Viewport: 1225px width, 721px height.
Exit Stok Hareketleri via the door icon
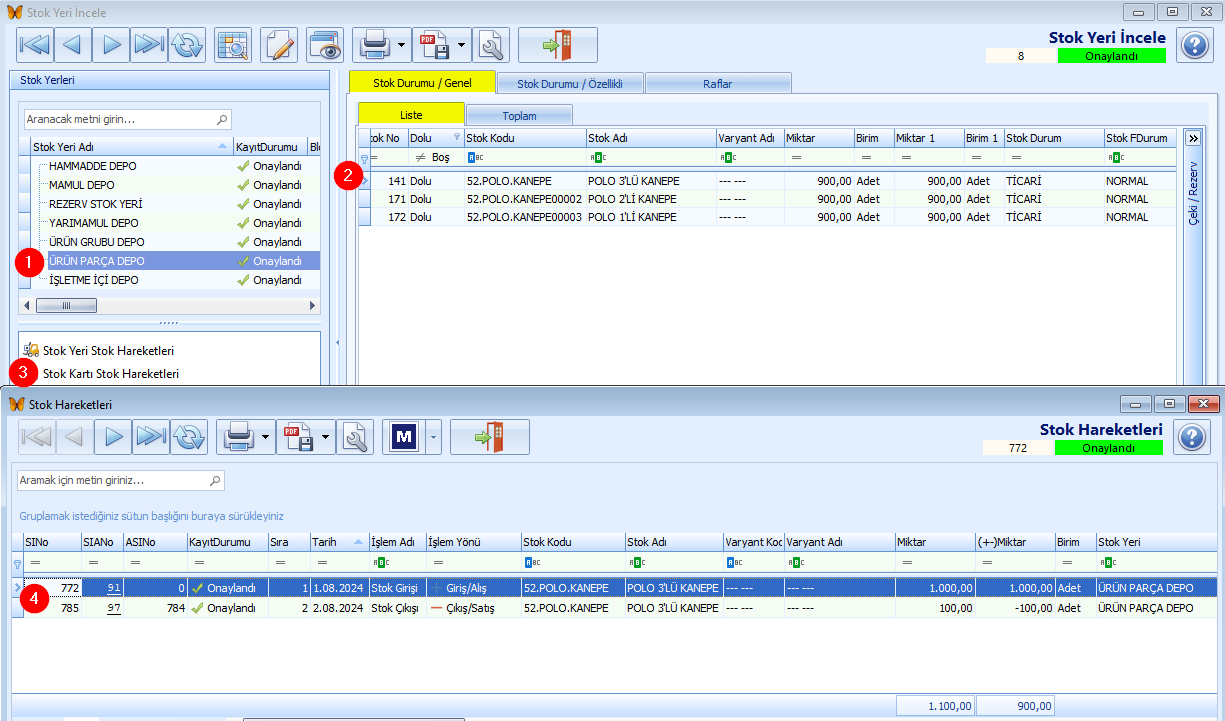[490, 437]
